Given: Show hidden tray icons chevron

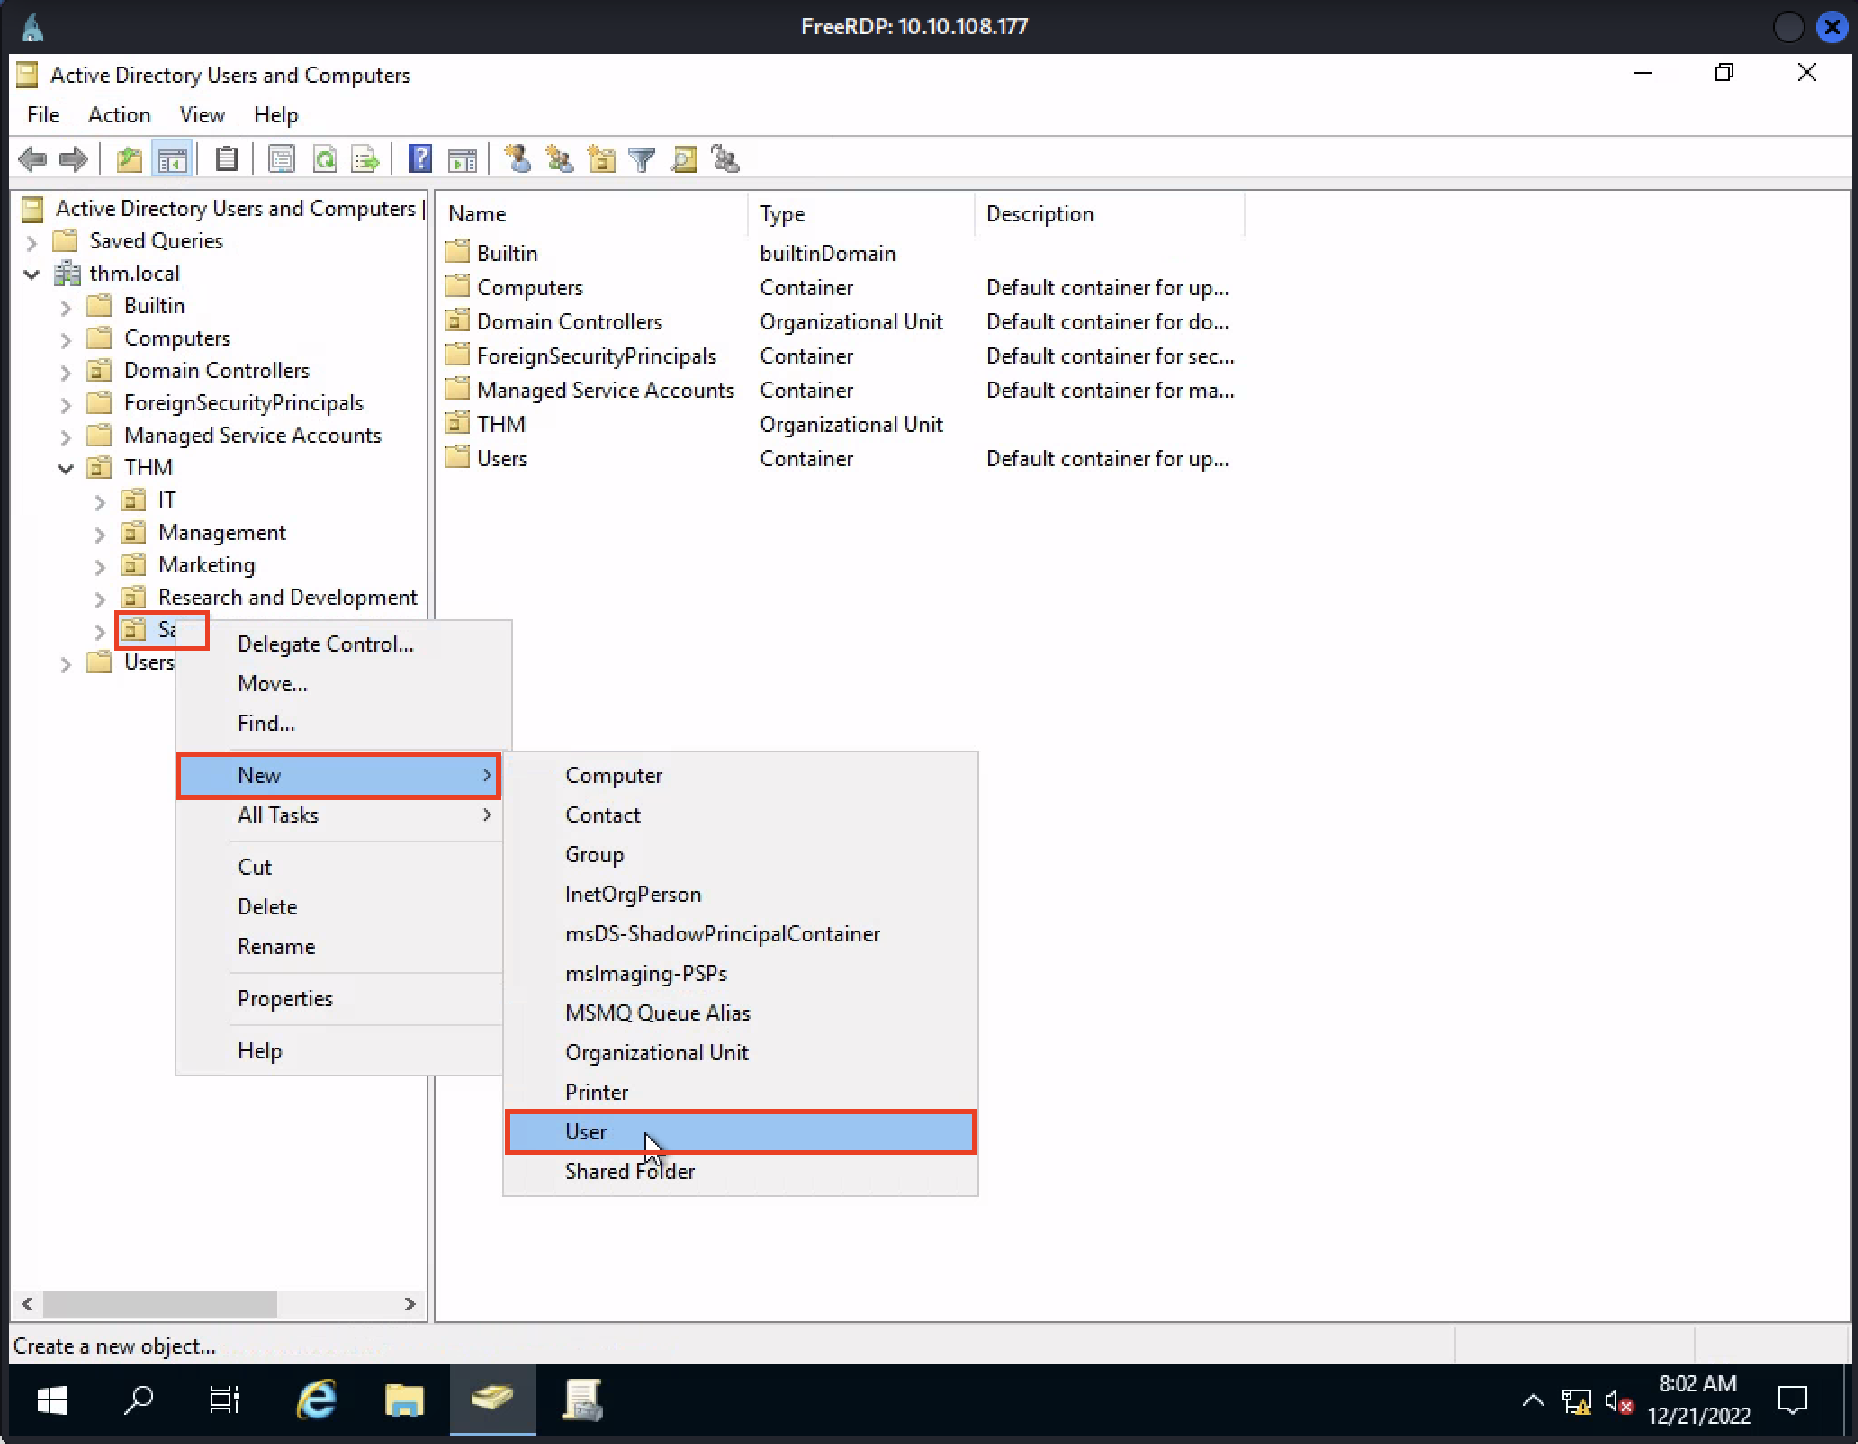Looking at the screenshot, I should tap(1533, 1401).
